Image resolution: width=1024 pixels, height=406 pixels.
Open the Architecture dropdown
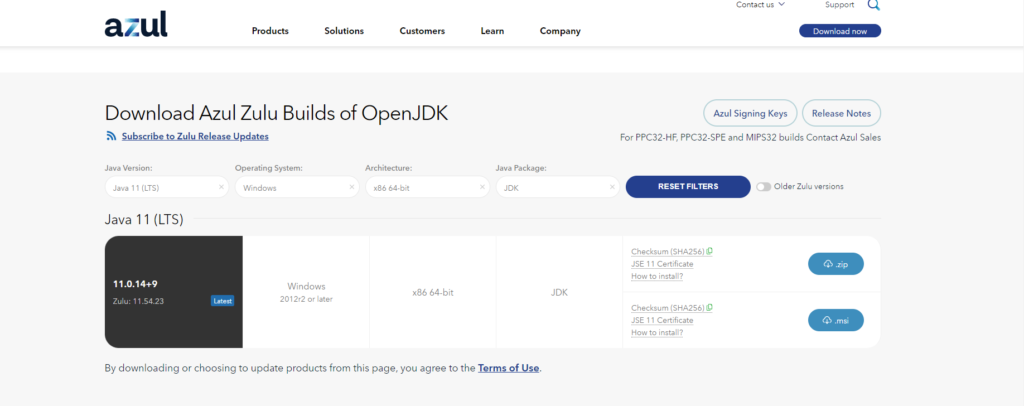pyautogui.click(x=428, y=187)
